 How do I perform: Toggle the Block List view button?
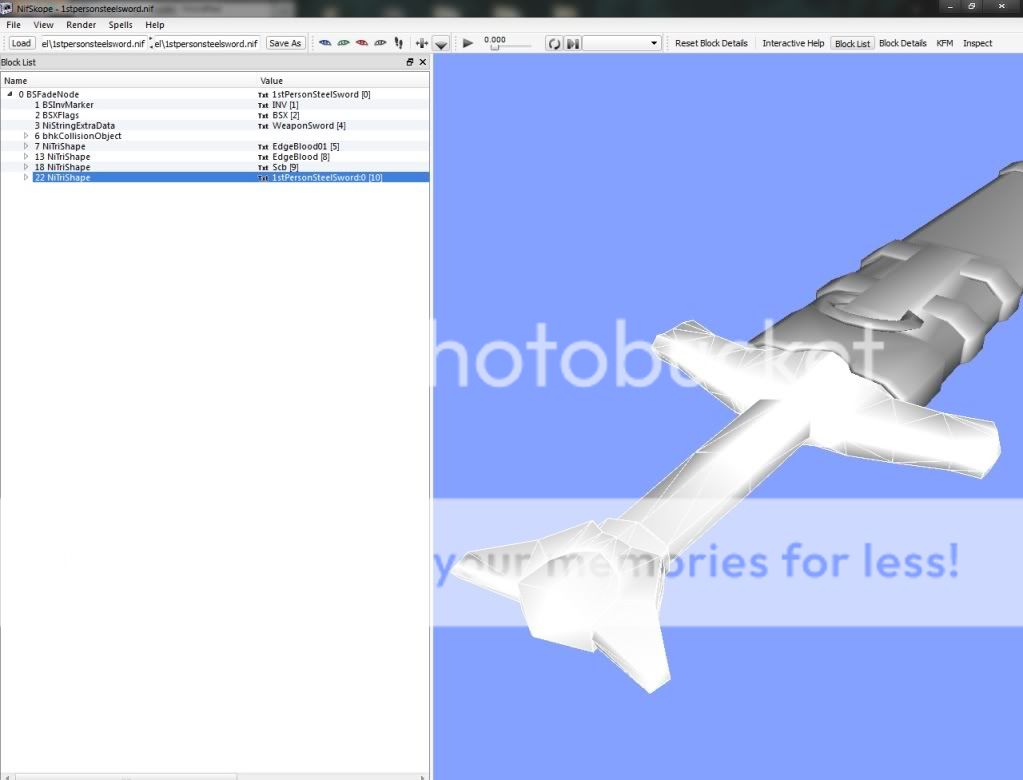[x=852, y=43]
